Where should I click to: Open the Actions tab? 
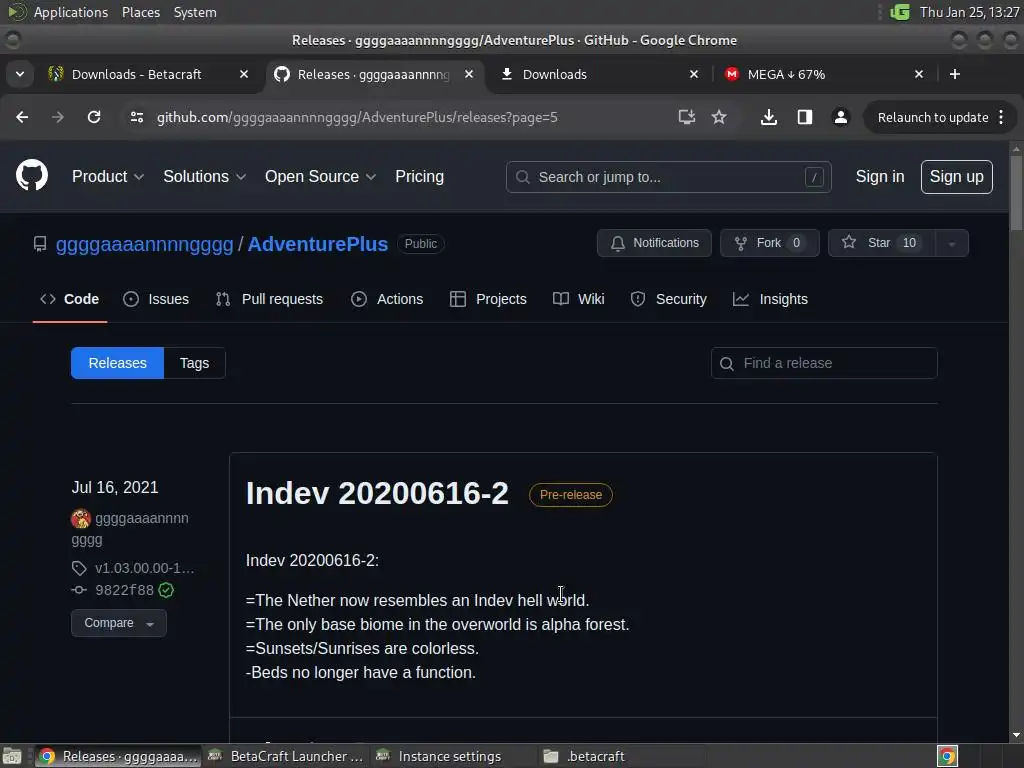(x=387, y=299)
